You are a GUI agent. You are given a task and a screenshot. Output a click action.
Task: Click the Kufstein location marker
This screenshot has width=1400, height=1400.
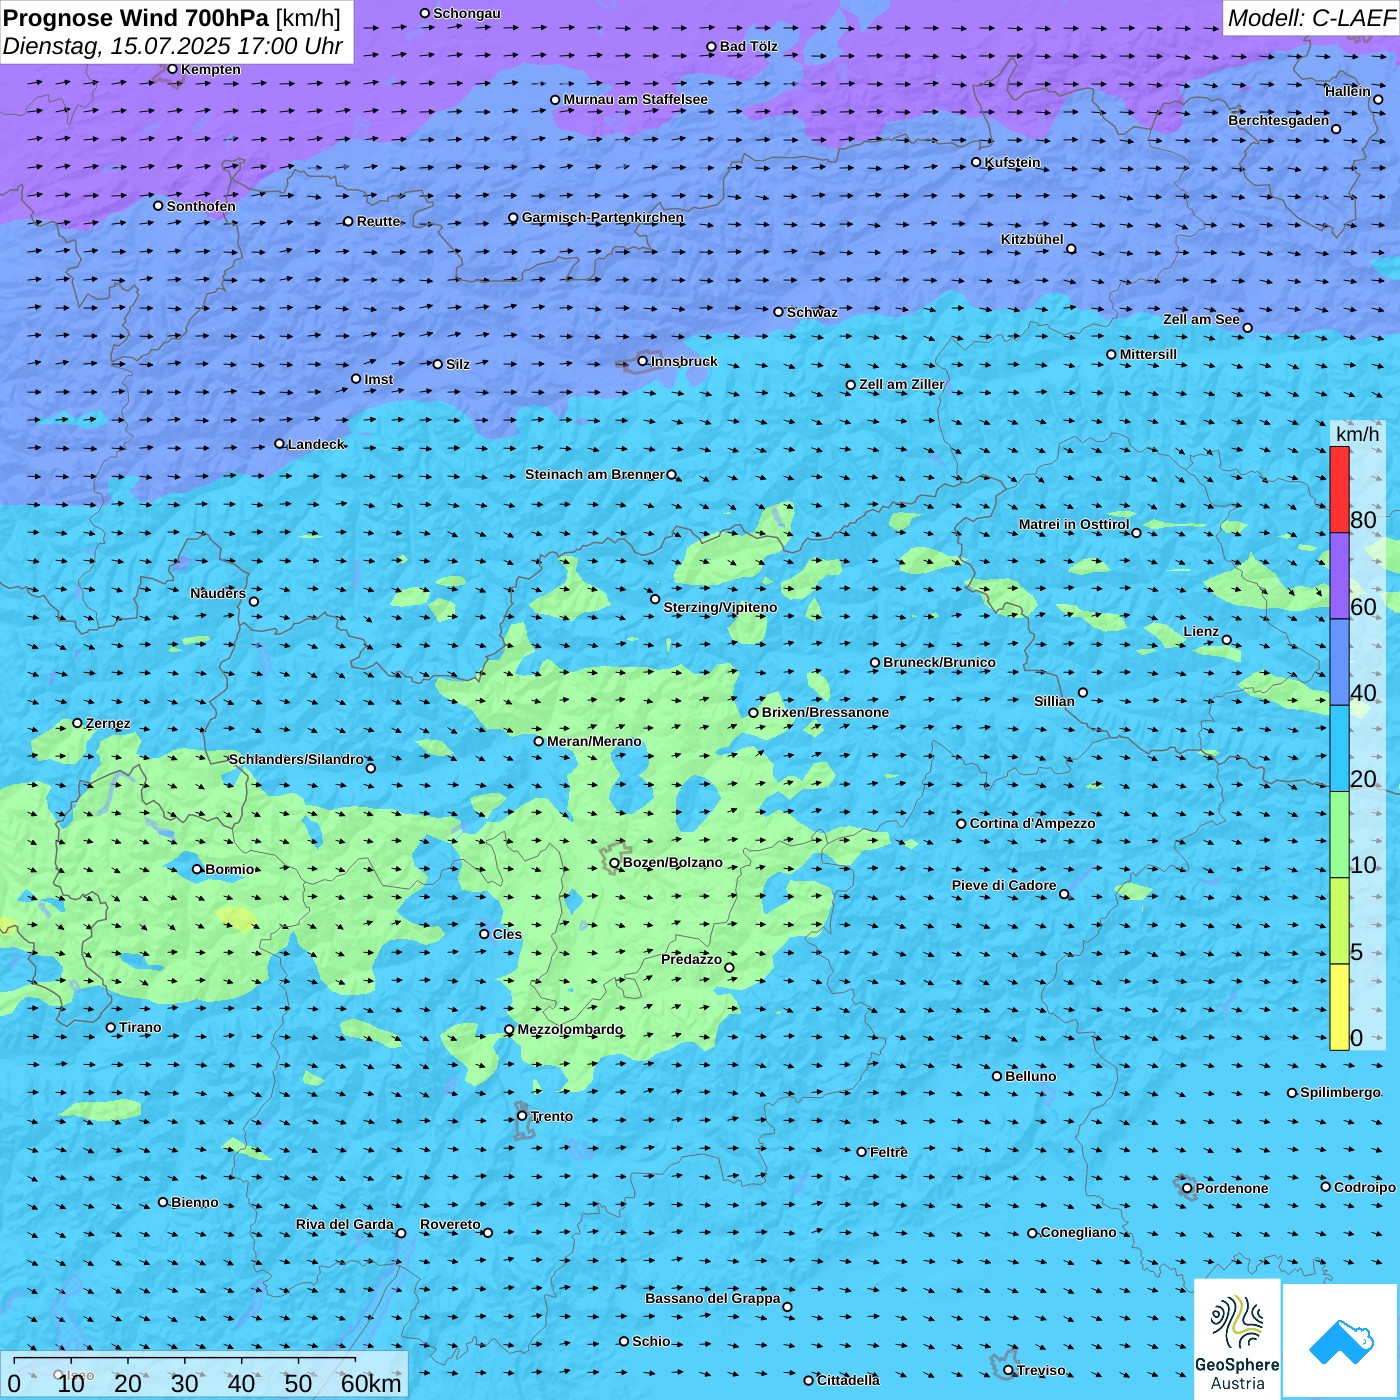[x=976, y=162]
